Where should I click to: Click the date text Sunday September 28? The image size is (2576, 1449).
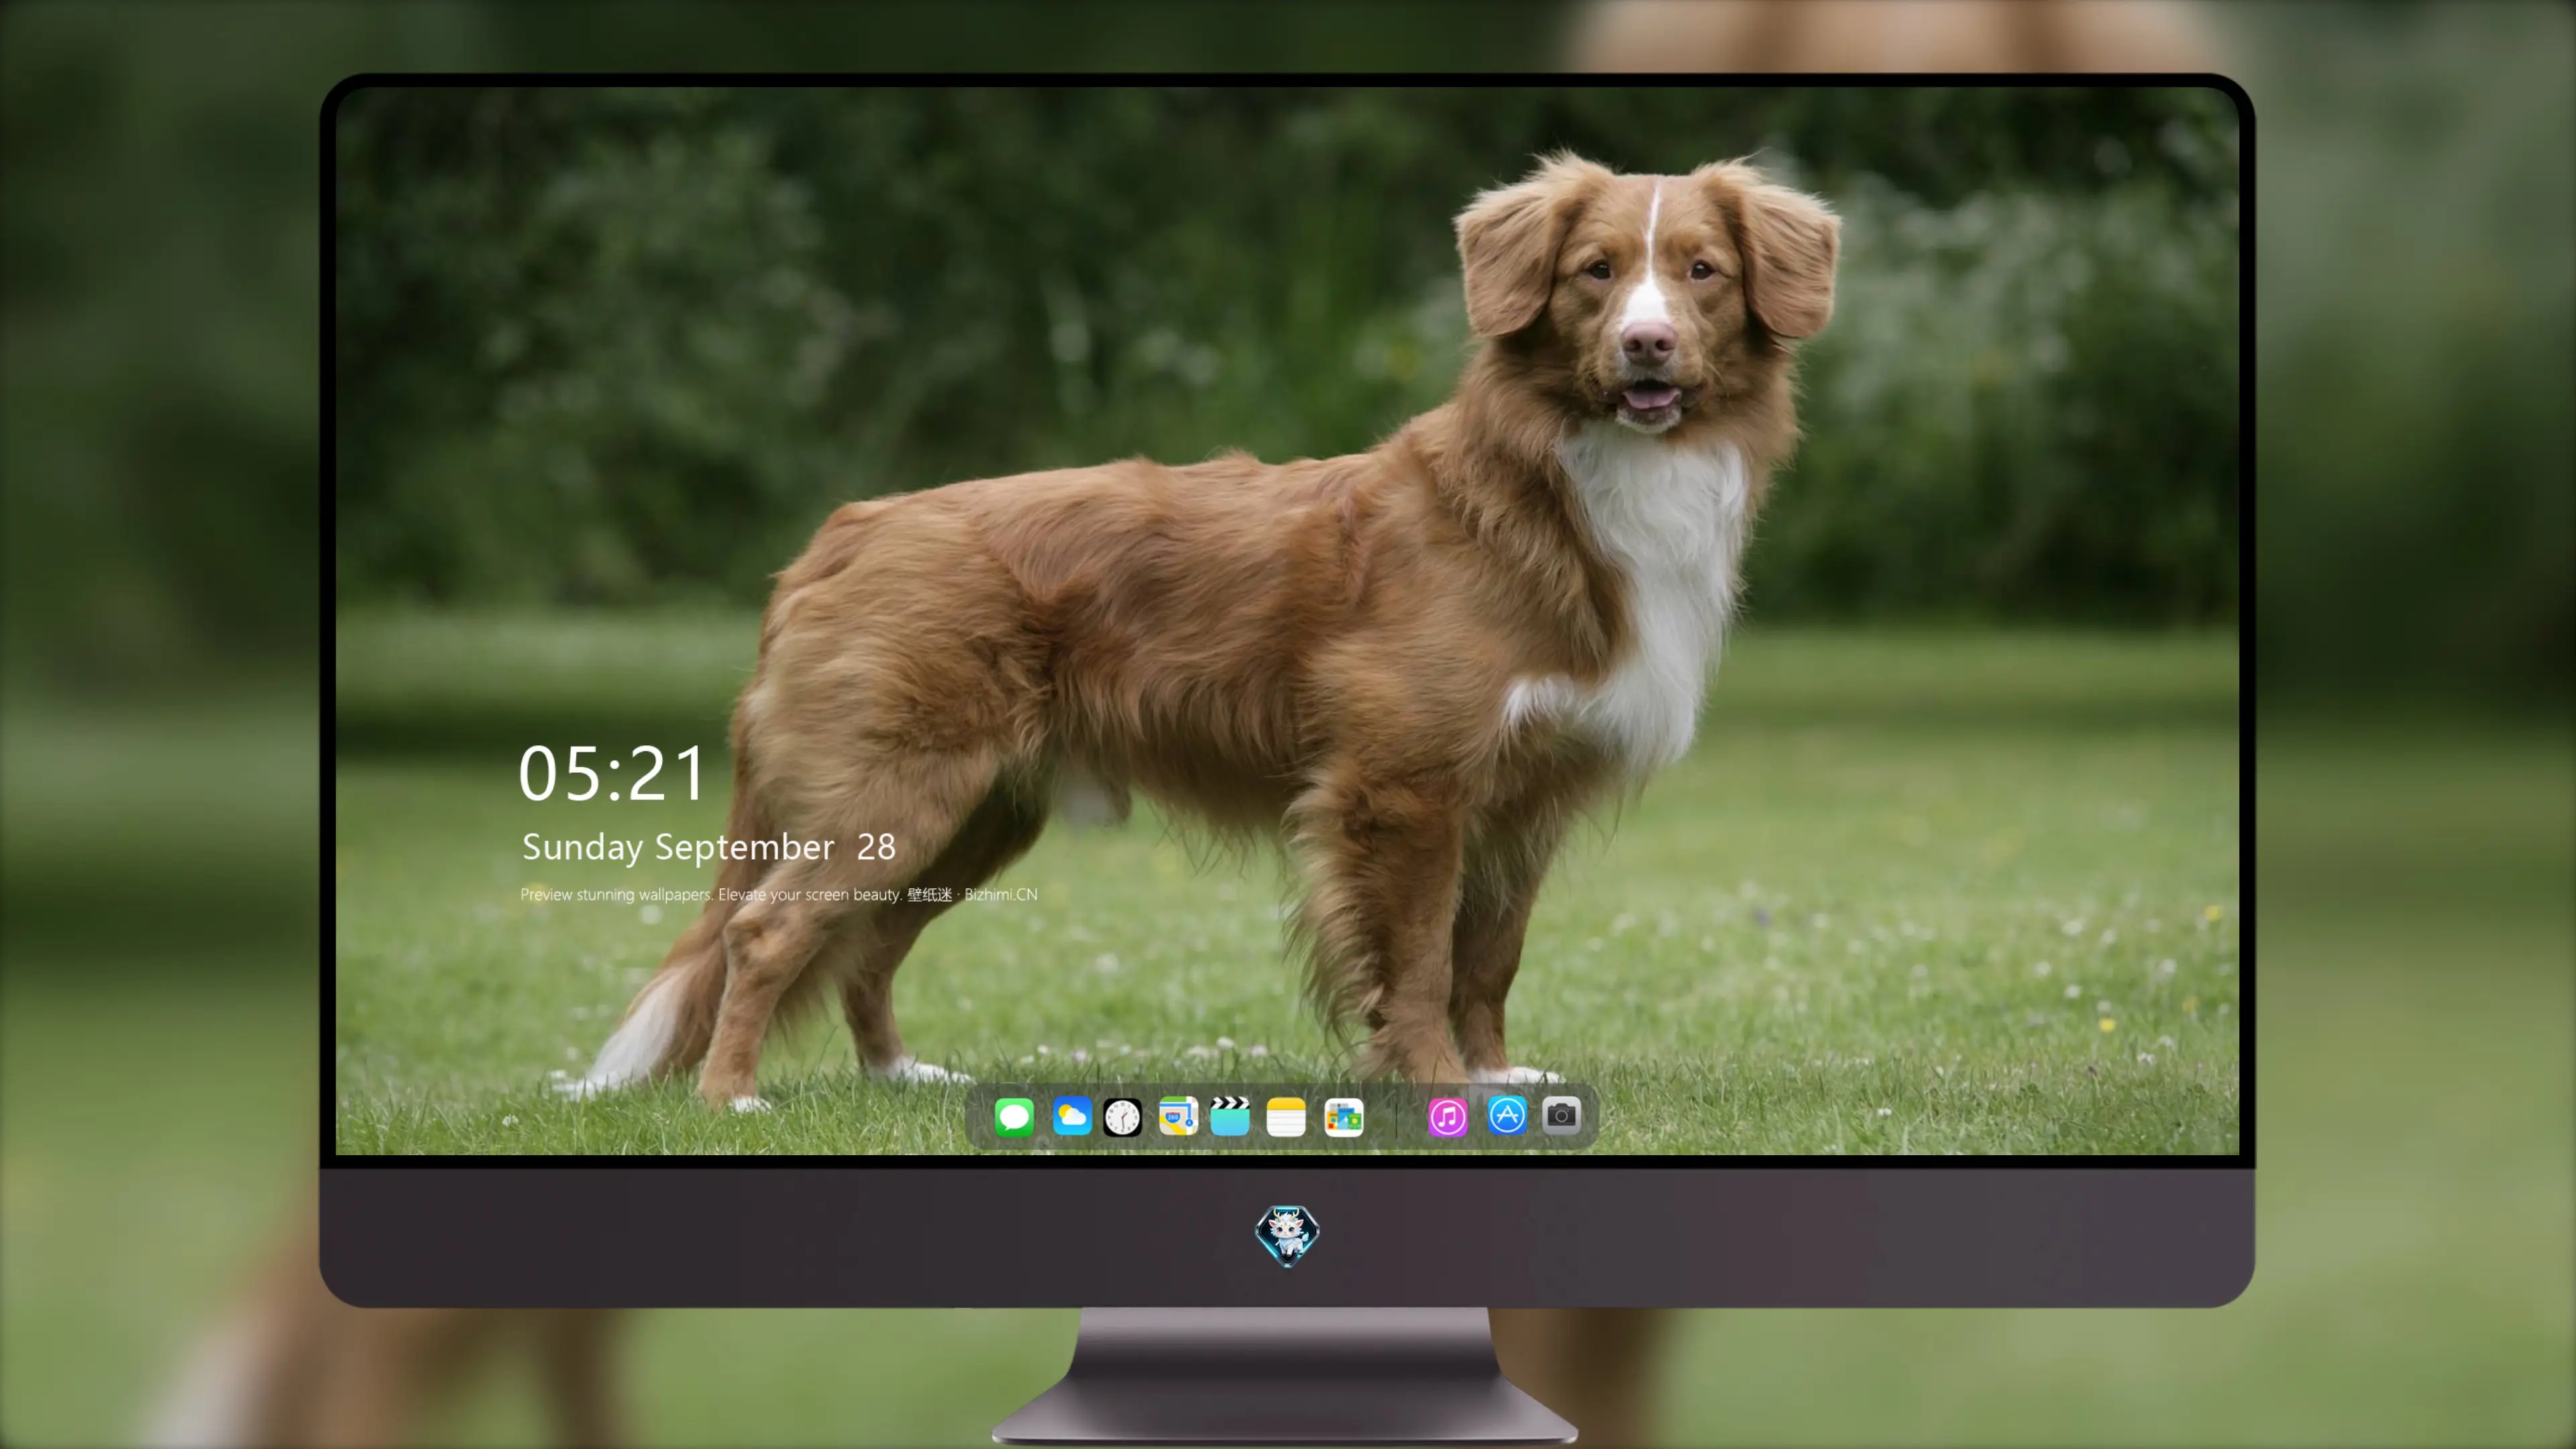pos(708,847)
